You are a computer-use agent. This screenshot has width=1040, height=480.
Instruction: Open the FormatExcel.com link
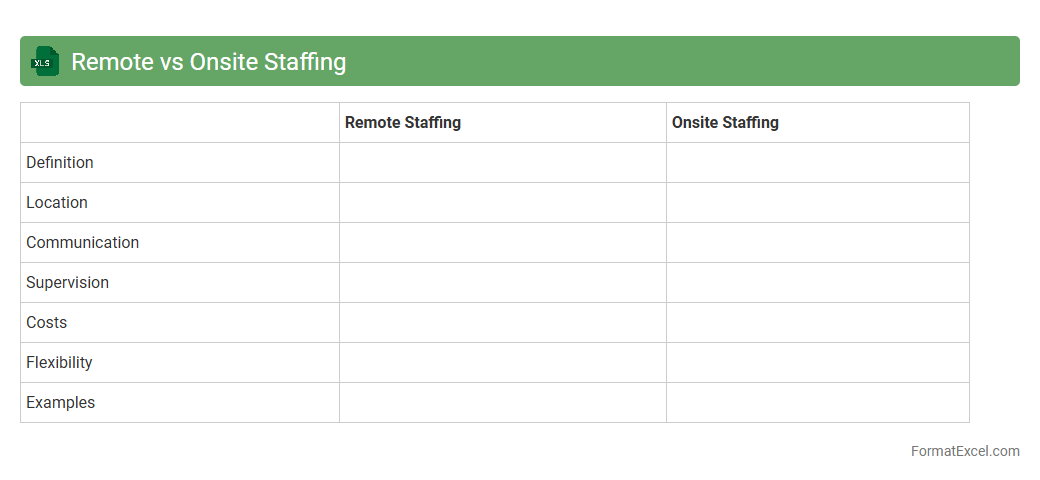(x=965, y=451)
